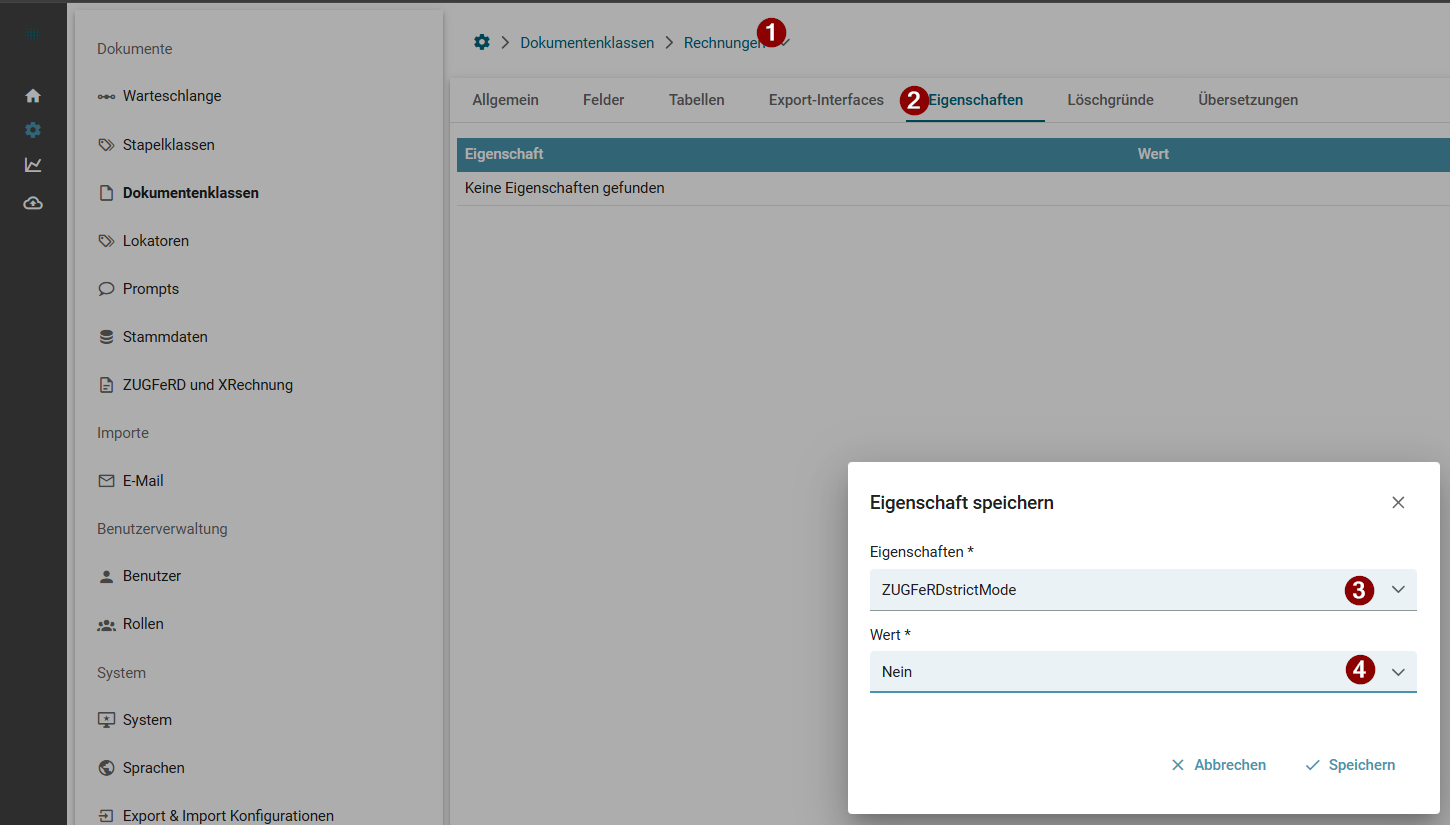
Task: Open the Wert dropdown showing Nein
Action: point(1143,672)
